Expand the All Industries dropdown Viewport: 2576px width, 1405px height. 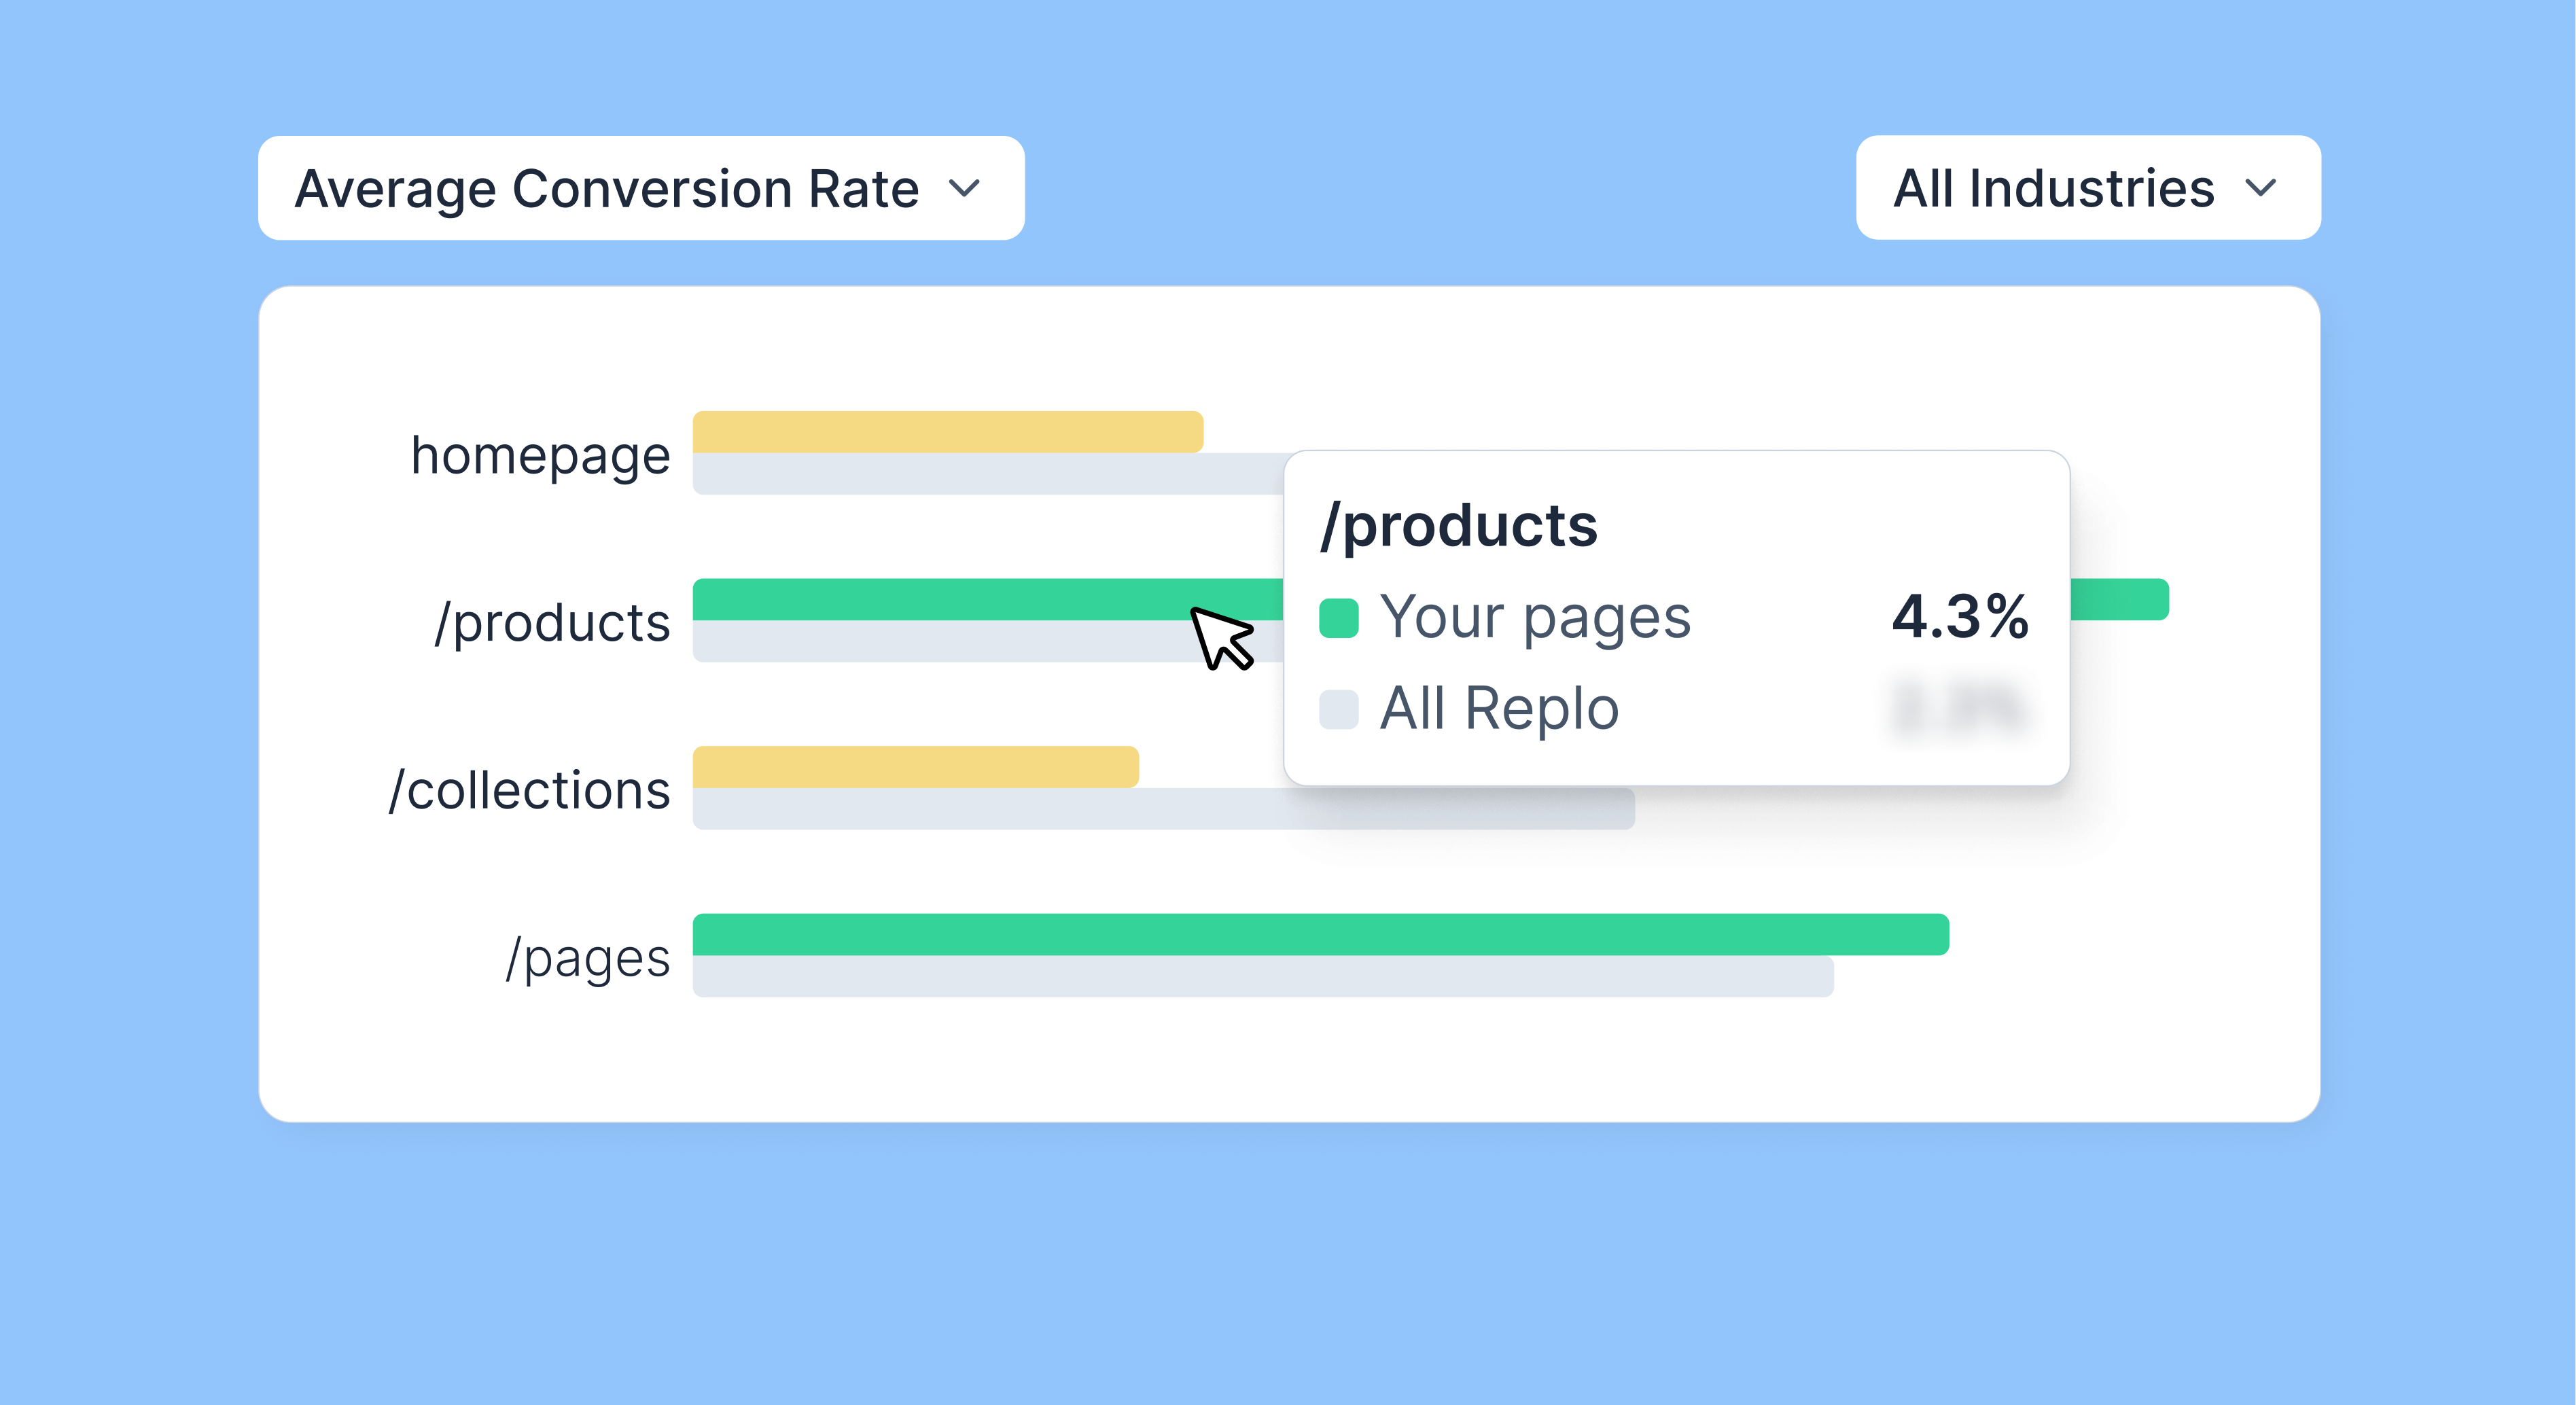point(2087,188)
